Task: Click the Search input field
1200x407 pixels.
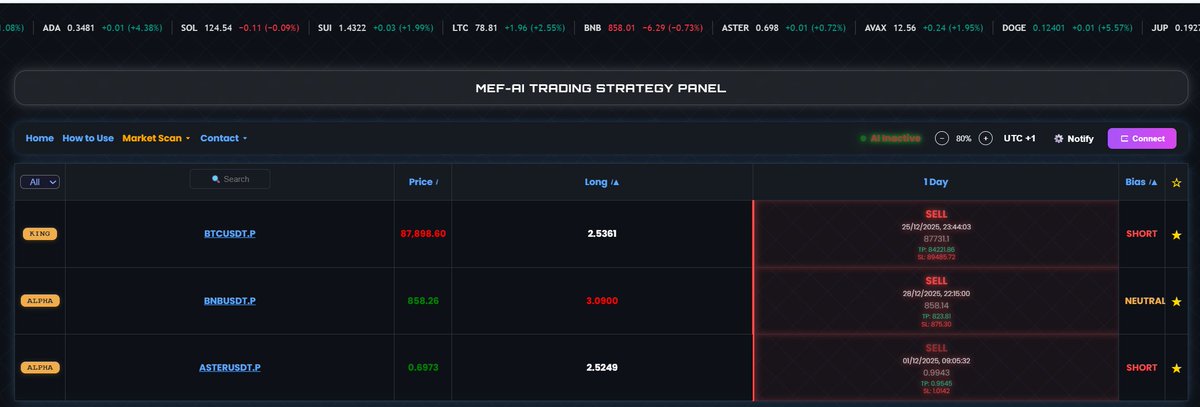Action: pos(230,179)
